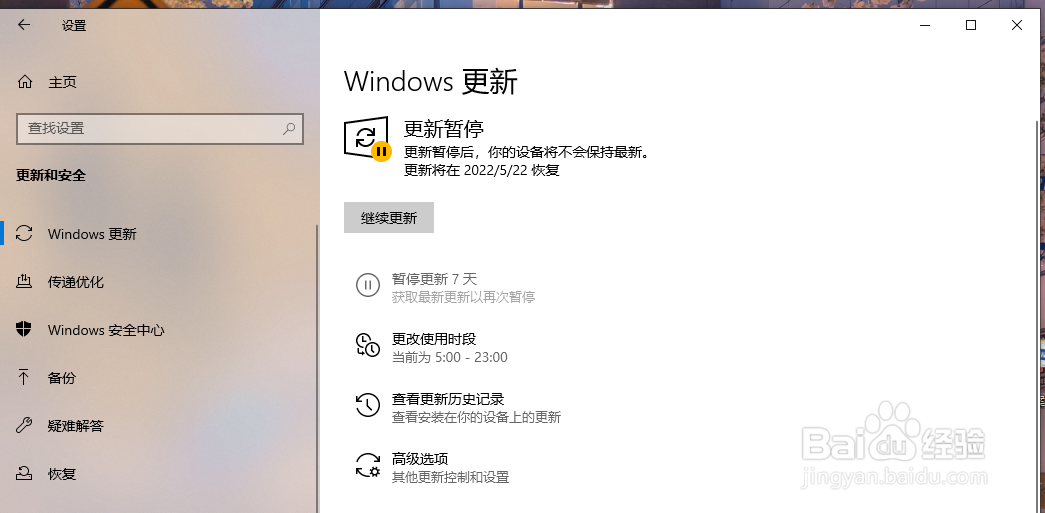Click the gear sync icon for 高级选项

(x=367, y=465)
